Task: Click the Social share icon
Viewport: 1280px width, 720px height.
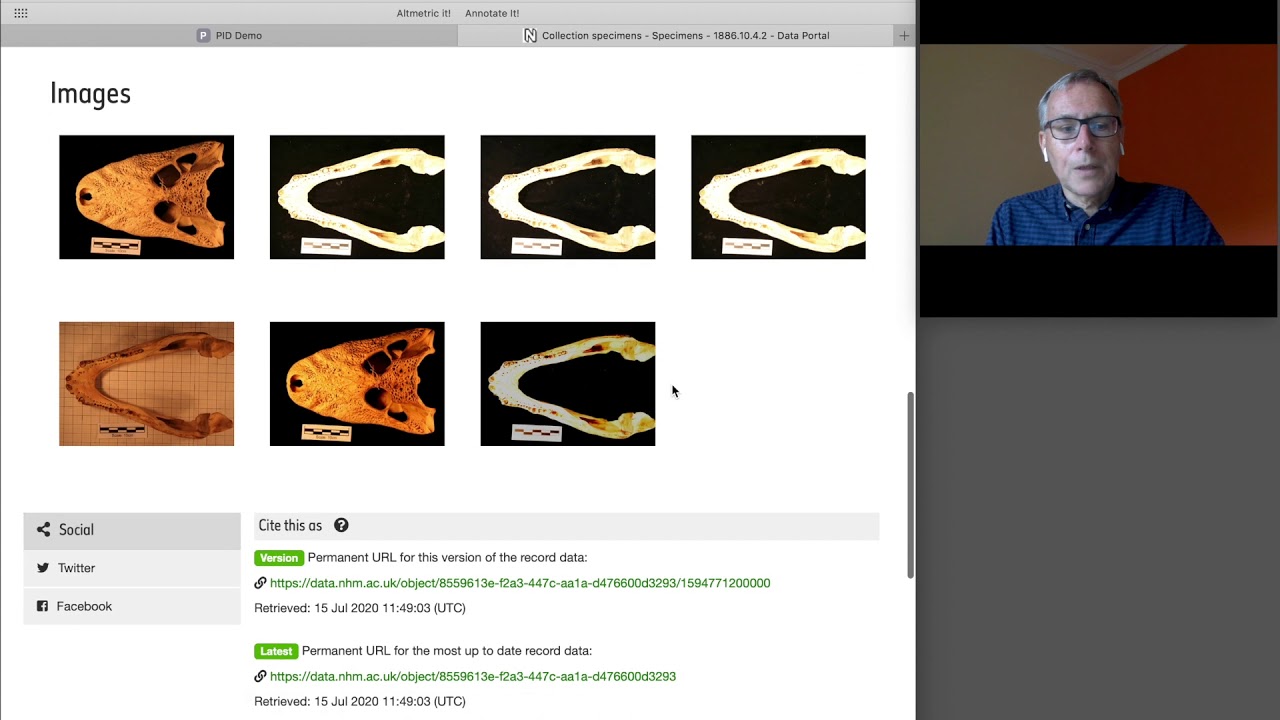Action: pos(43,530)
